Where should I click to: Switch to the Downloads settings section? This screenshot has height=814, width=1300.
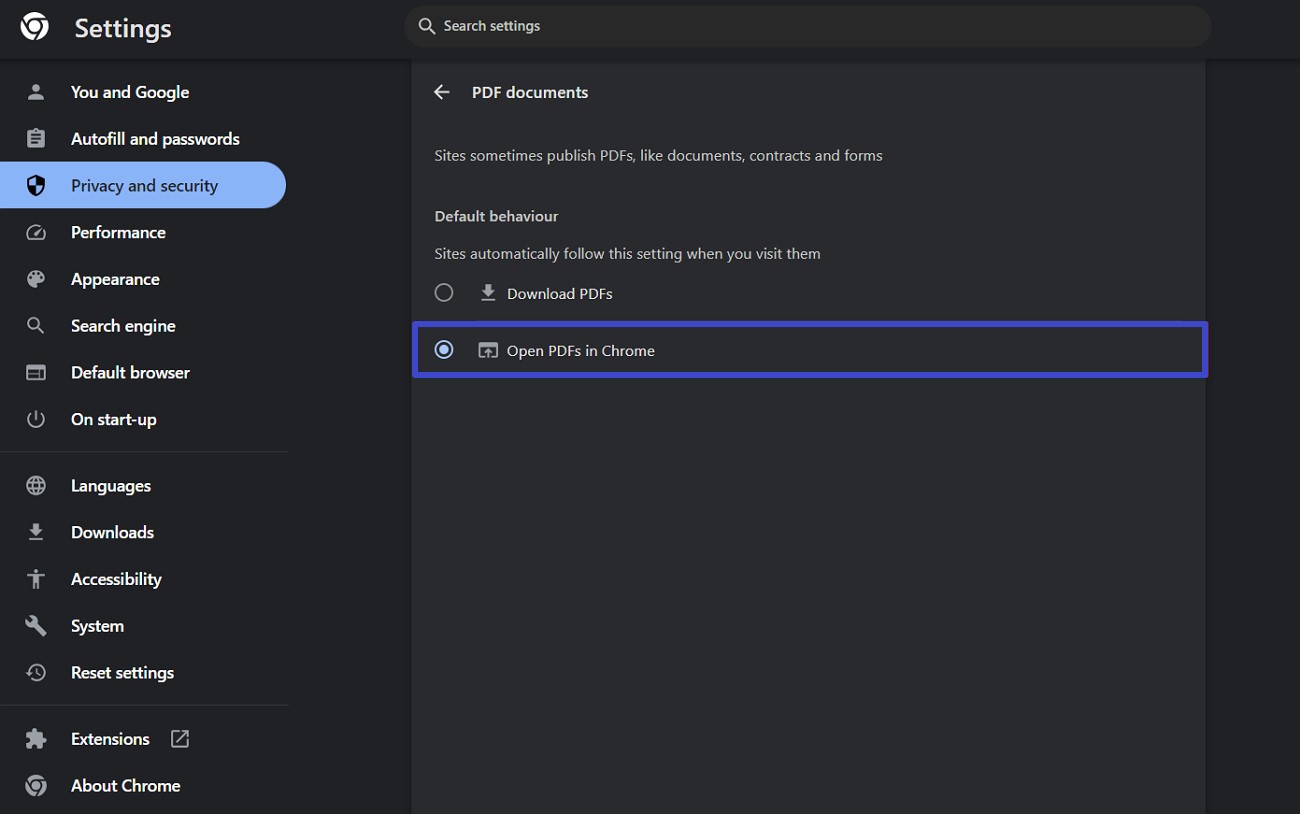pyautogui.click(x=112, y=532)
